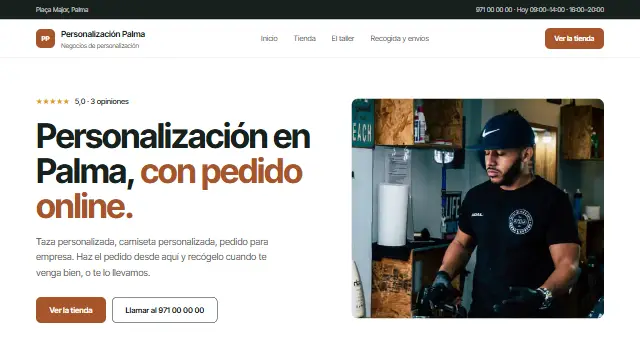Click the workshop hero photo
Screen dimensions: 640x360
coord(478,208)
